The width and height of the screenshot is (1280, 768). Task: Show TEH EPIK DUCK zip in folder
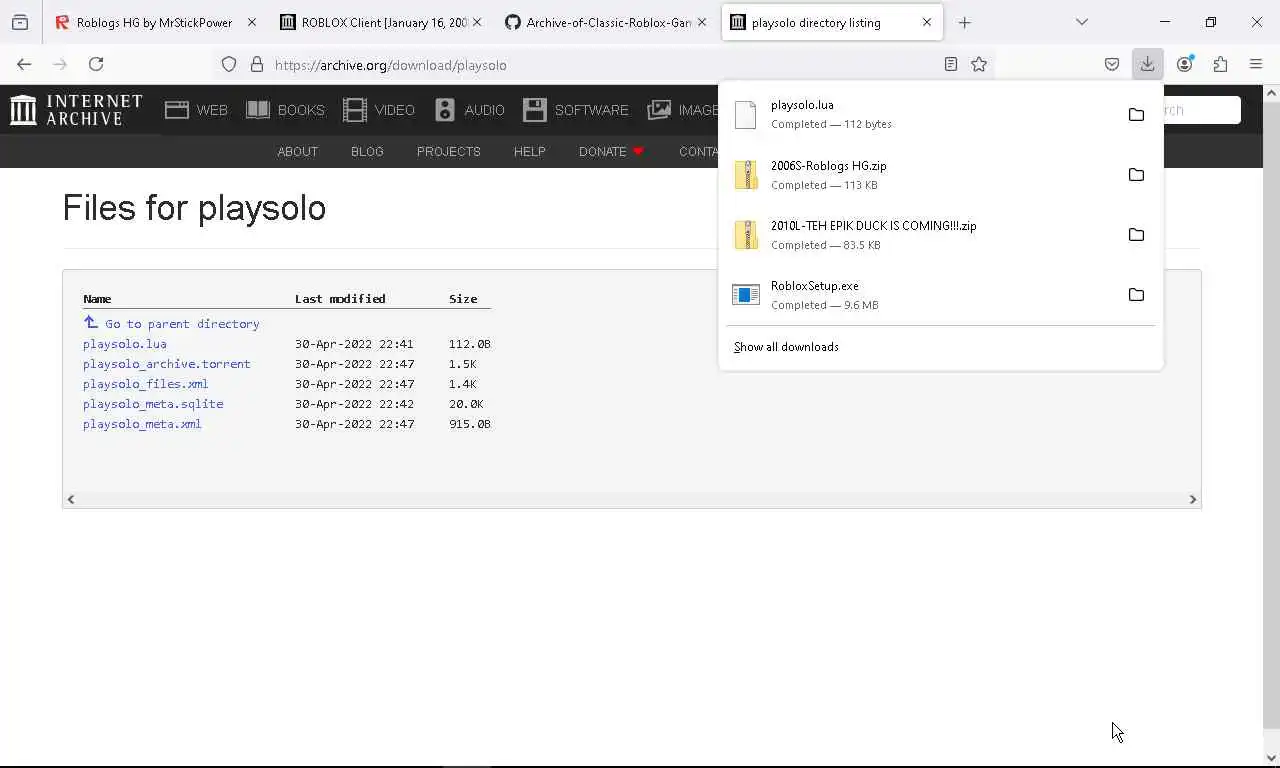(1136, 235)
